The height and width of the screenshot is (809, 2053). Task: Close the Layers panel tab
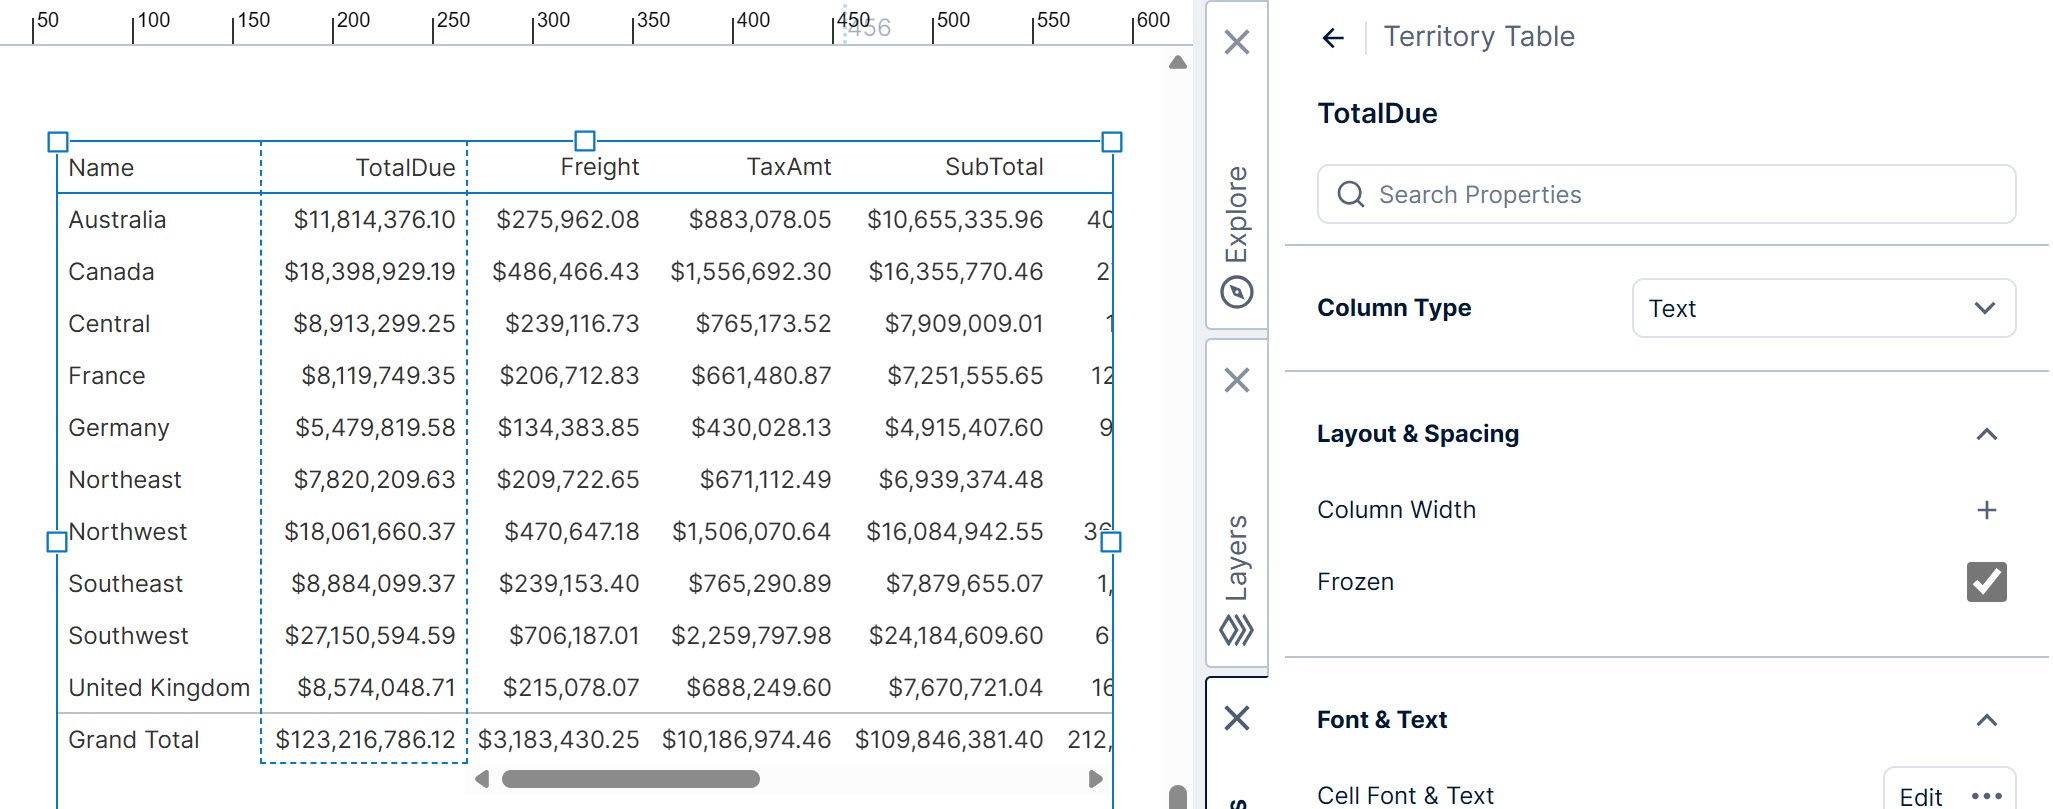(x=1237, y=380)
